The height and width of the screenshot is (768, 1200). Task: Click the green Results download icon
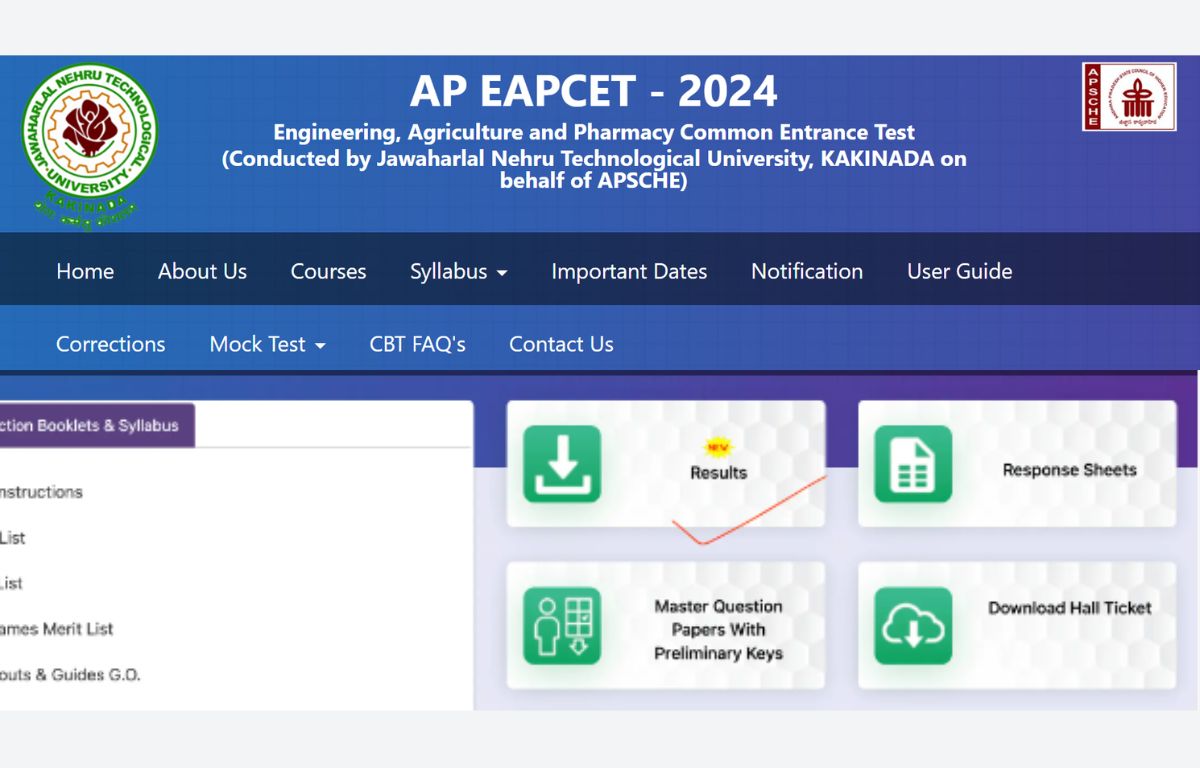point(562,464)
